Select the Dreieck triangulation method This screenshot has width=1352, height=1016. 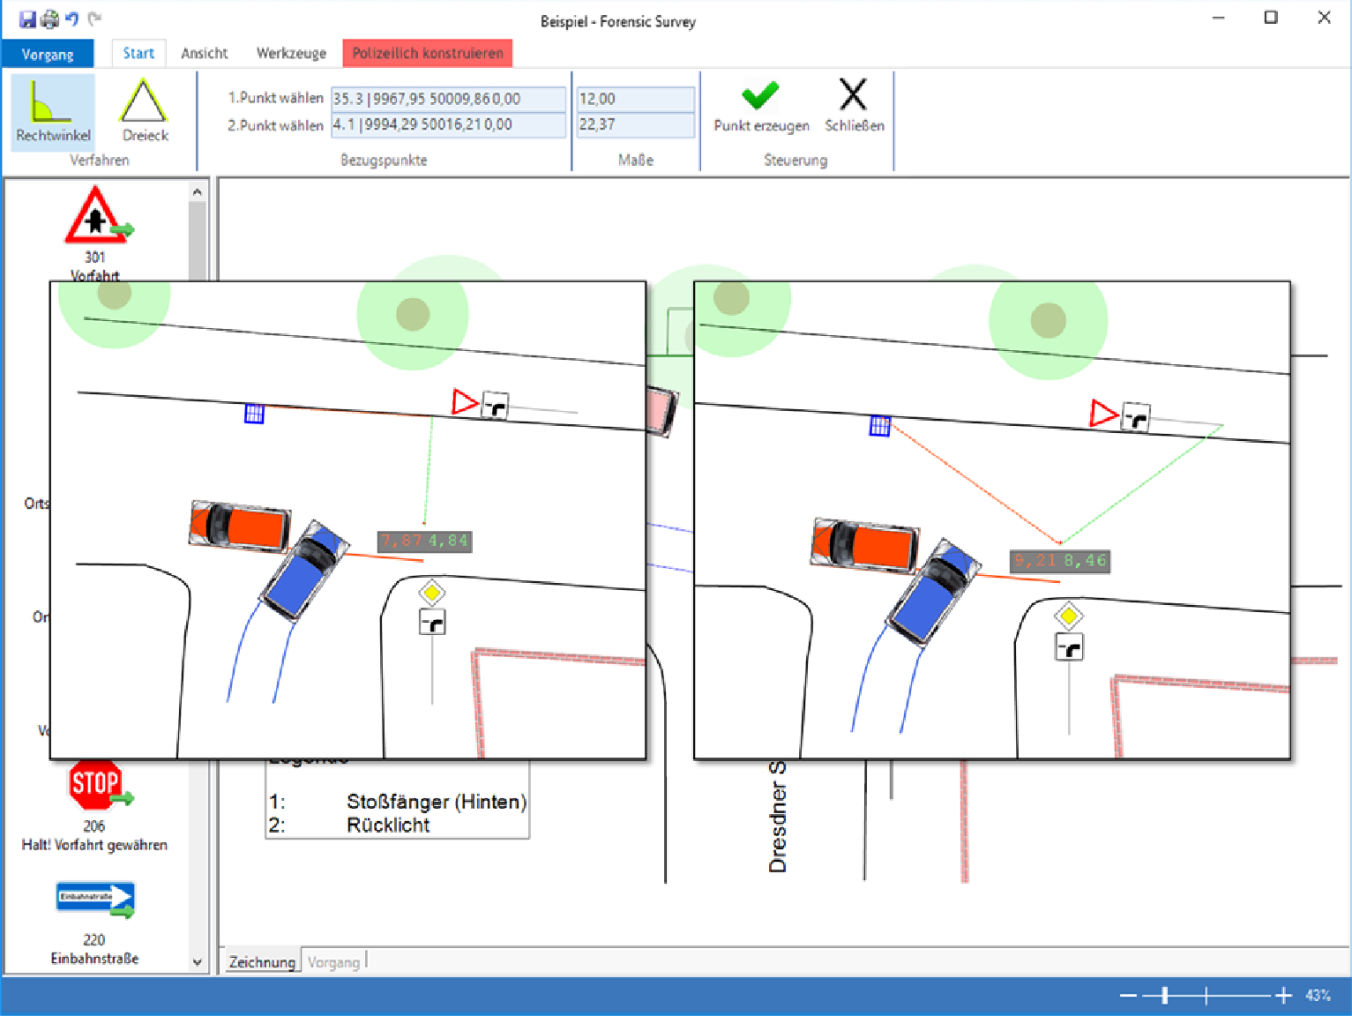click(144, 111)
